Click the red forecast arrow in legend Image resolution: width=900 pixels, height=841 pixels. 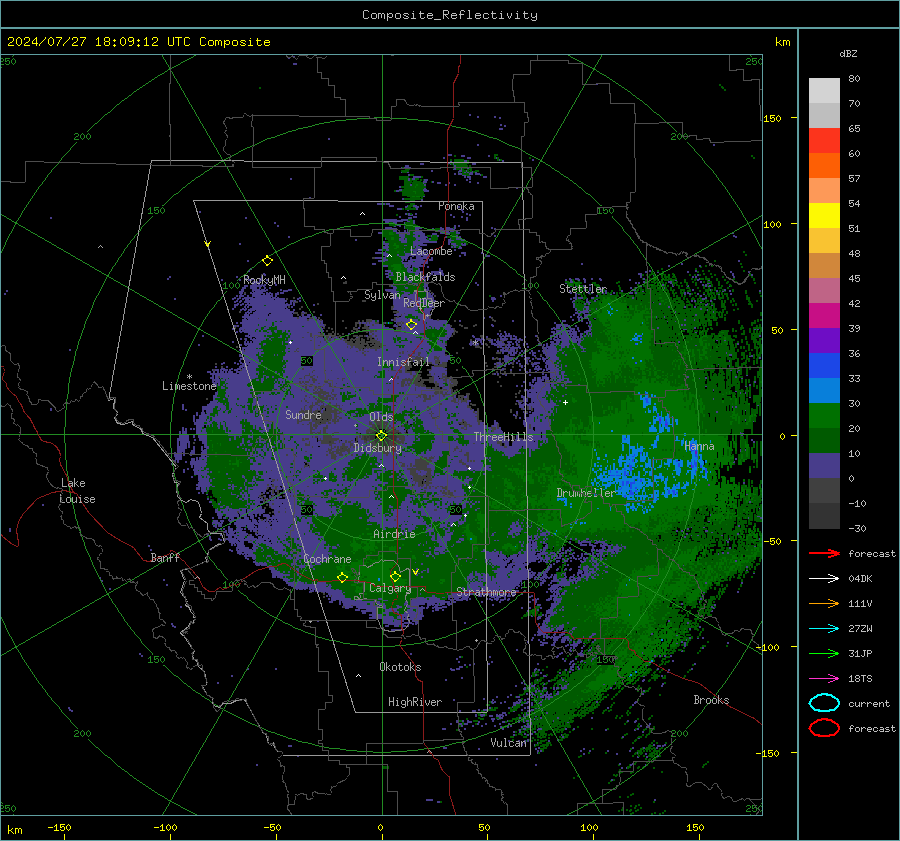coord(824,553)
